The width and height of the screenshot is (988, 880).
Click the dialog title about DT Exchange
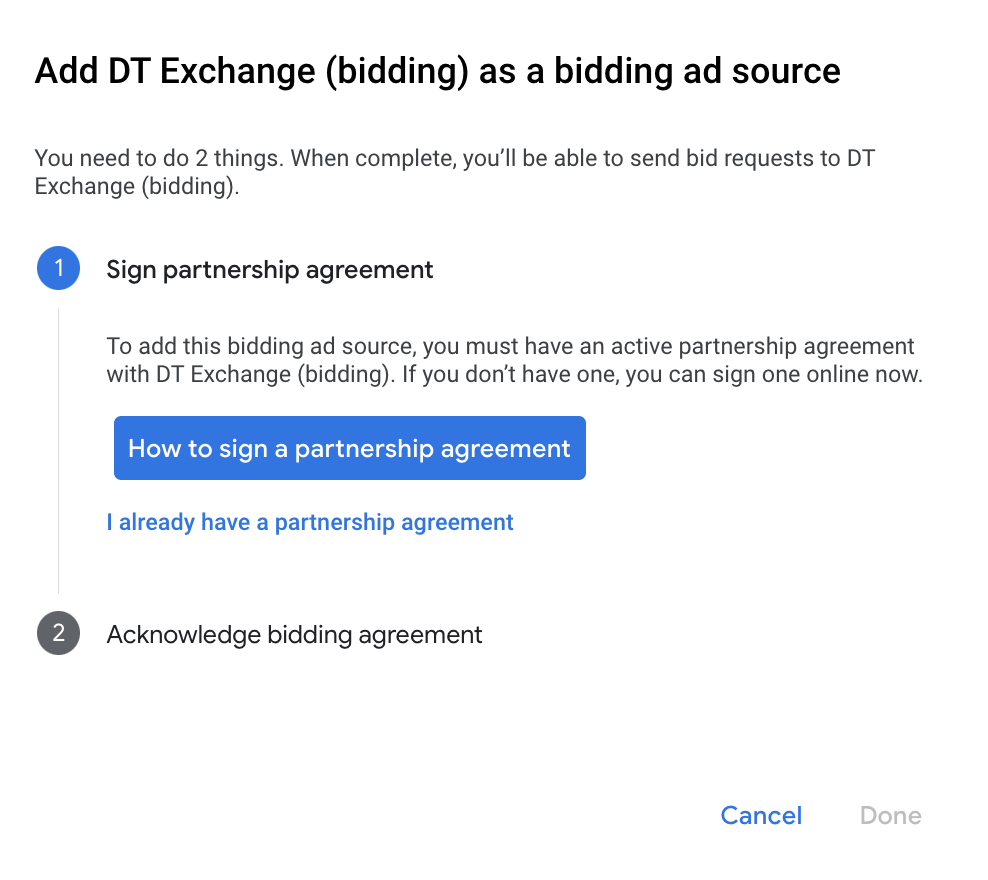(437, 71)
